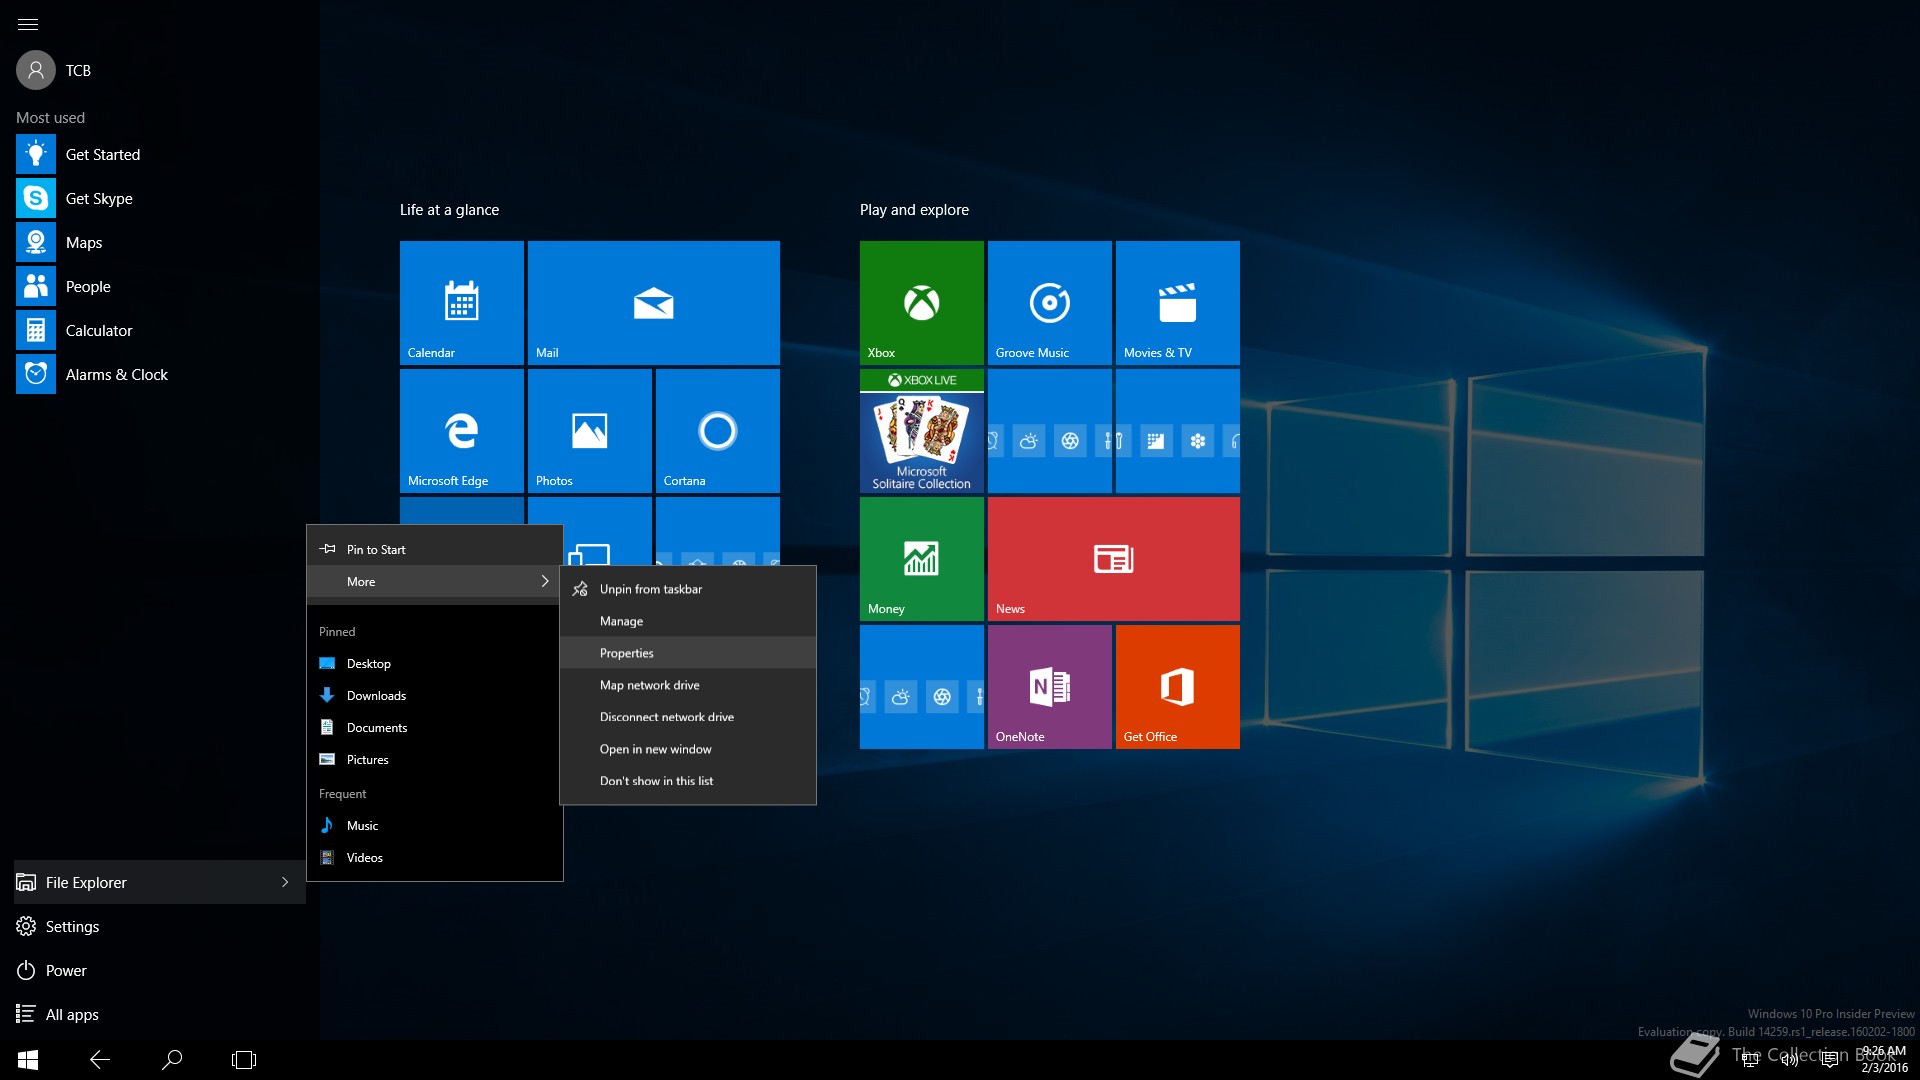
Task: Open Microsoft Solitaire Collection tile
Action: (922, 431)
